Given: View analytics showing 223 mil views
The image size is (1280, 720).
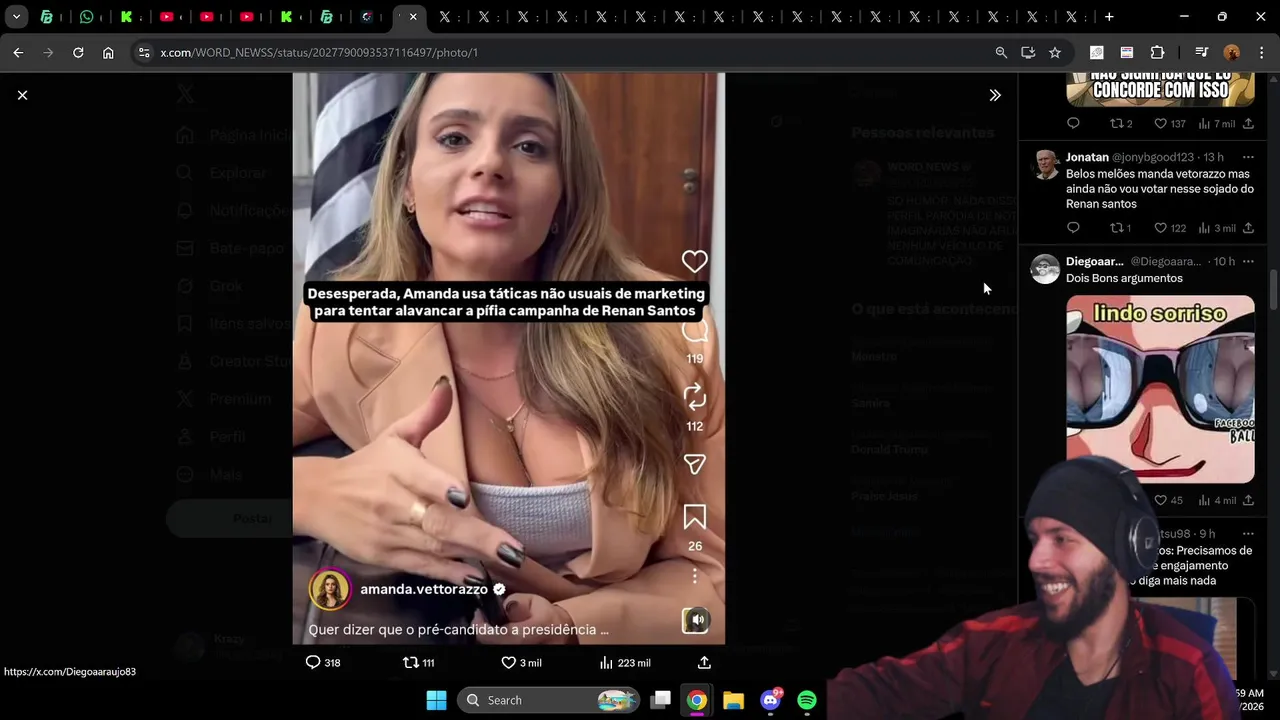Looking at the screenshot, I should tap(625, 662).
